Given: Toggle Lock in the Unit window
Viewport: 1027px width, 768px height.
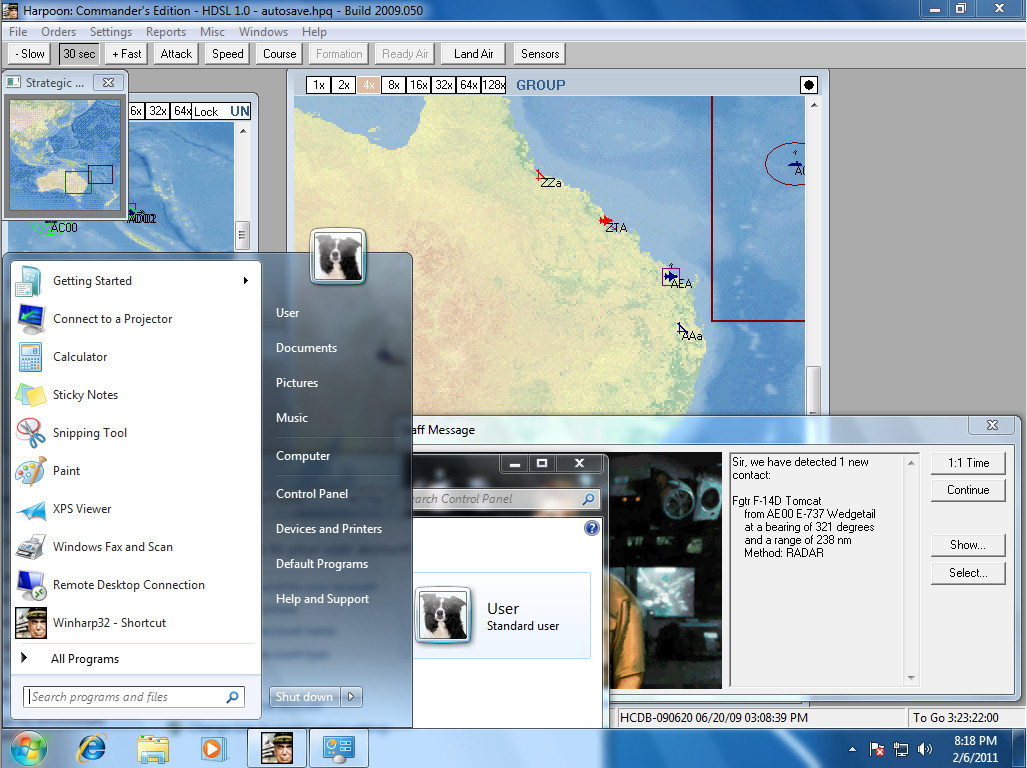Looking at the screenshot, I should (206, 111).
